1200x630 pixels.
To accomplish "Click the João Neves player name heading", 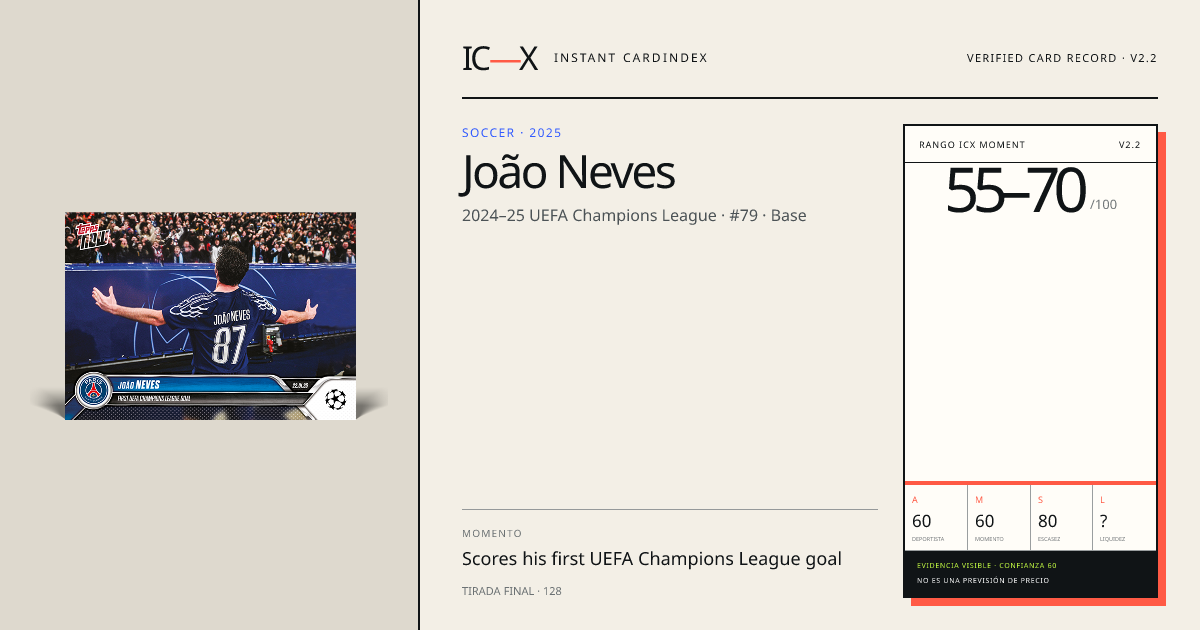I will click(x=568, y=173).
